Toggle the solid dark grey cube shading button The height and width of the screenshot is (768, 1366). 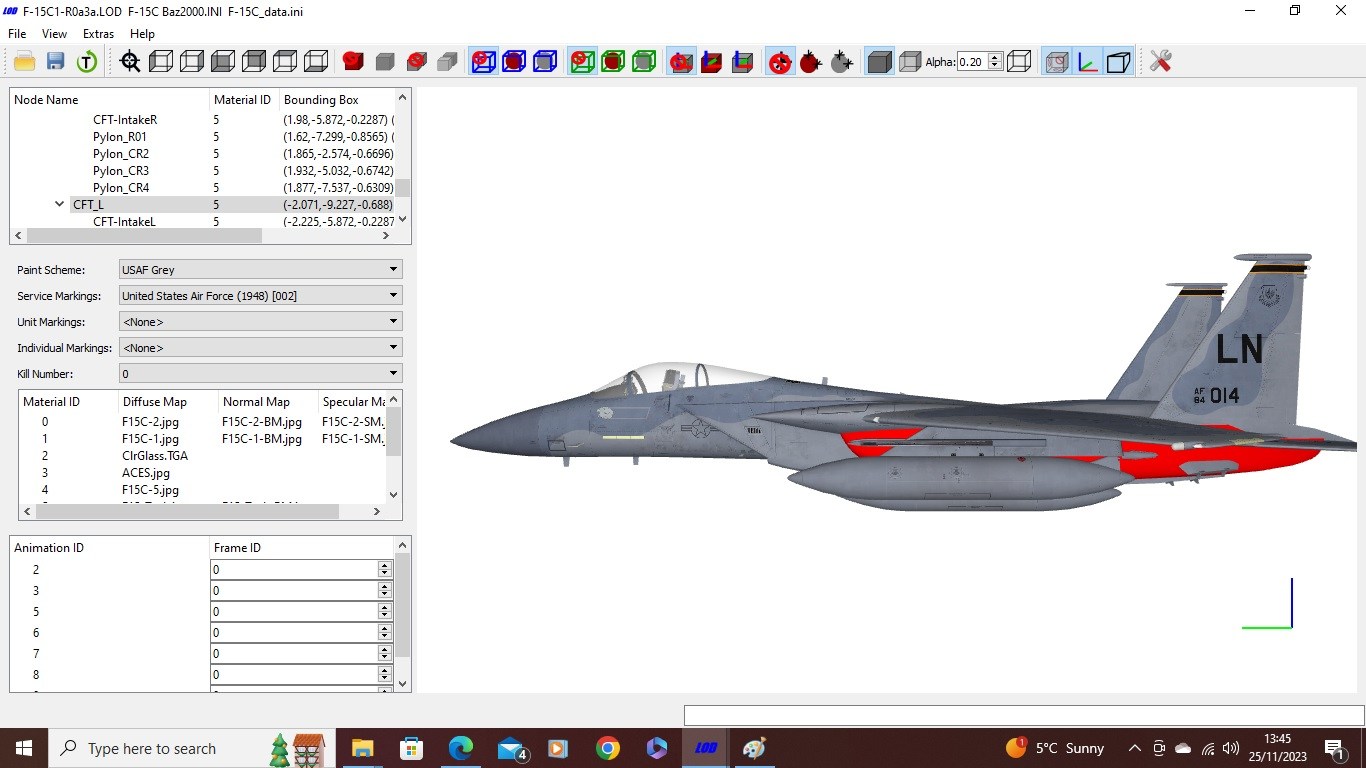879,62
